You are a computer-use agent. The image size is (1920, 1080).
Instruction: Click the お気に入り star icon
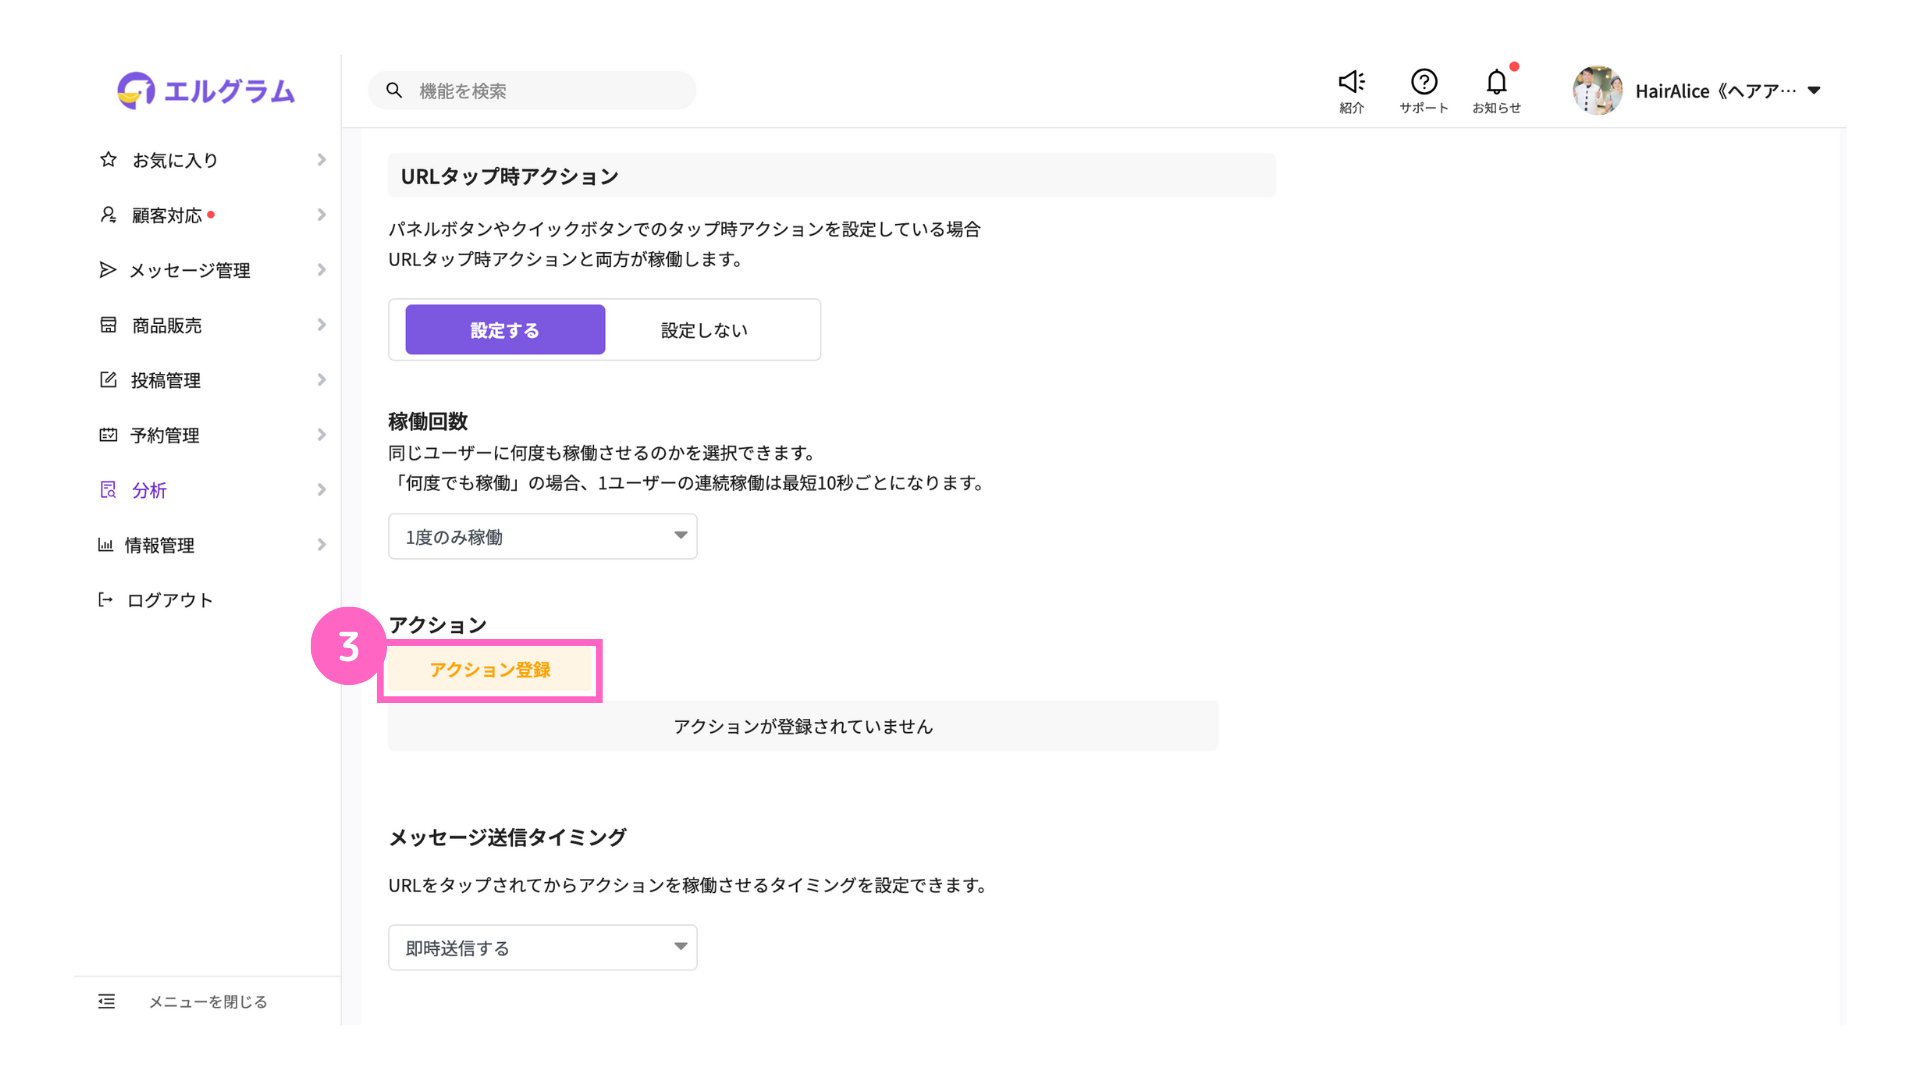pos(108,160)
